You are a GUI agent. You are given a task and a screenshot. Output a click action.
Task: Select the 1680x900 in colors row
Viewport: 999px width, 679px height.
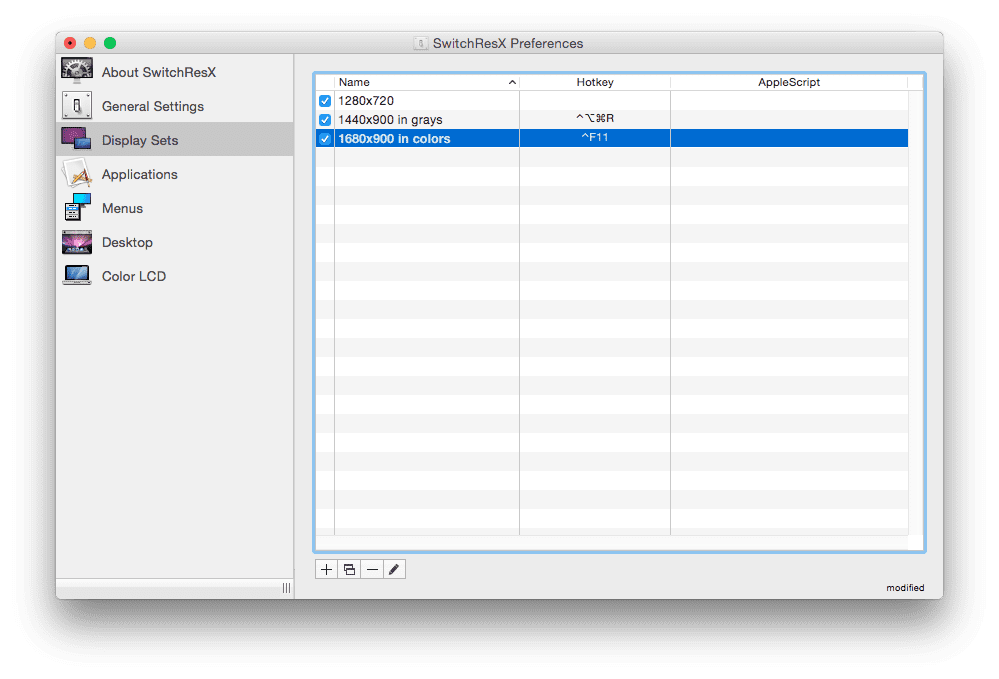(x=612, y=138)
